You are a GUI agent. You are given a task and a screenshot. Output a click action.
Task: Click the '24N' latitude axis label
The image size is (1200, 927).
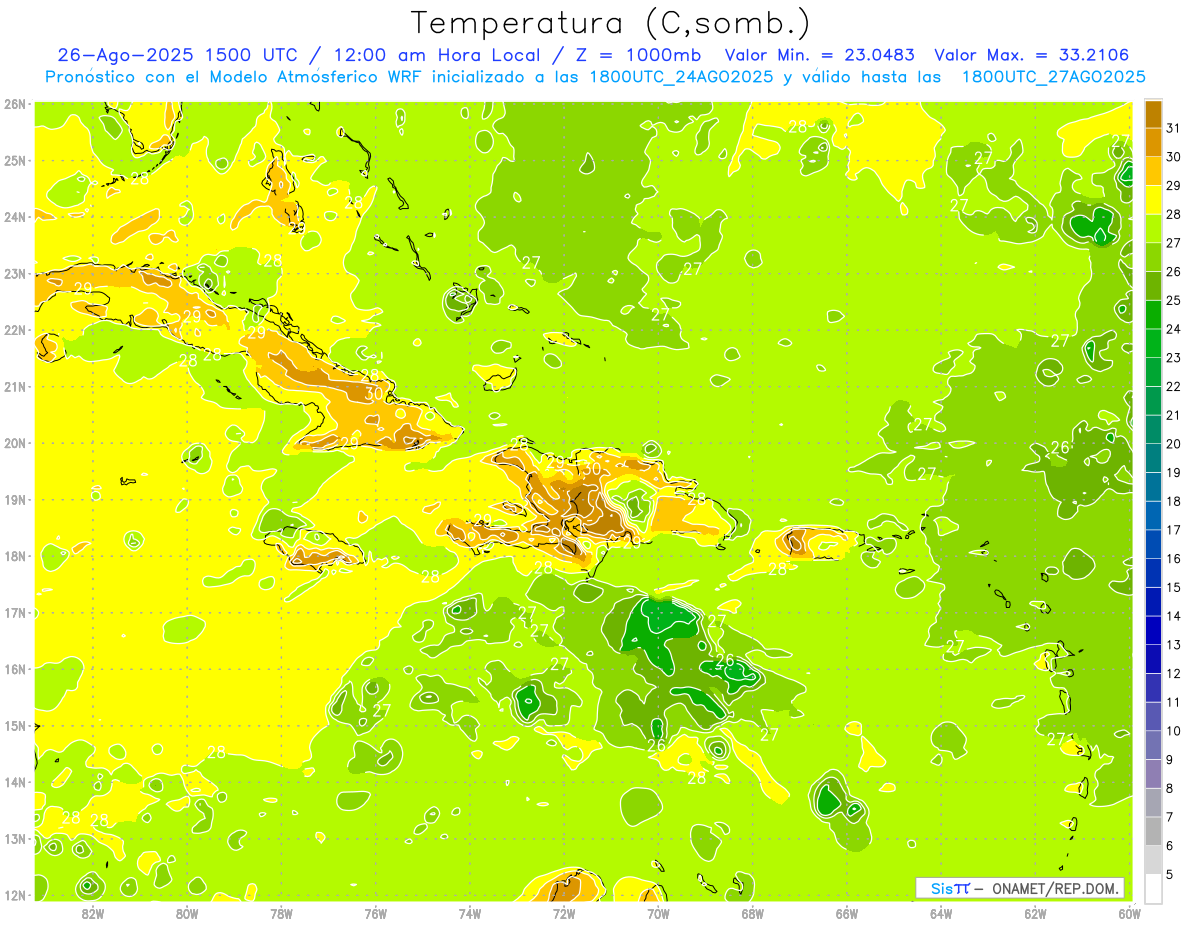tap(15, 217)
